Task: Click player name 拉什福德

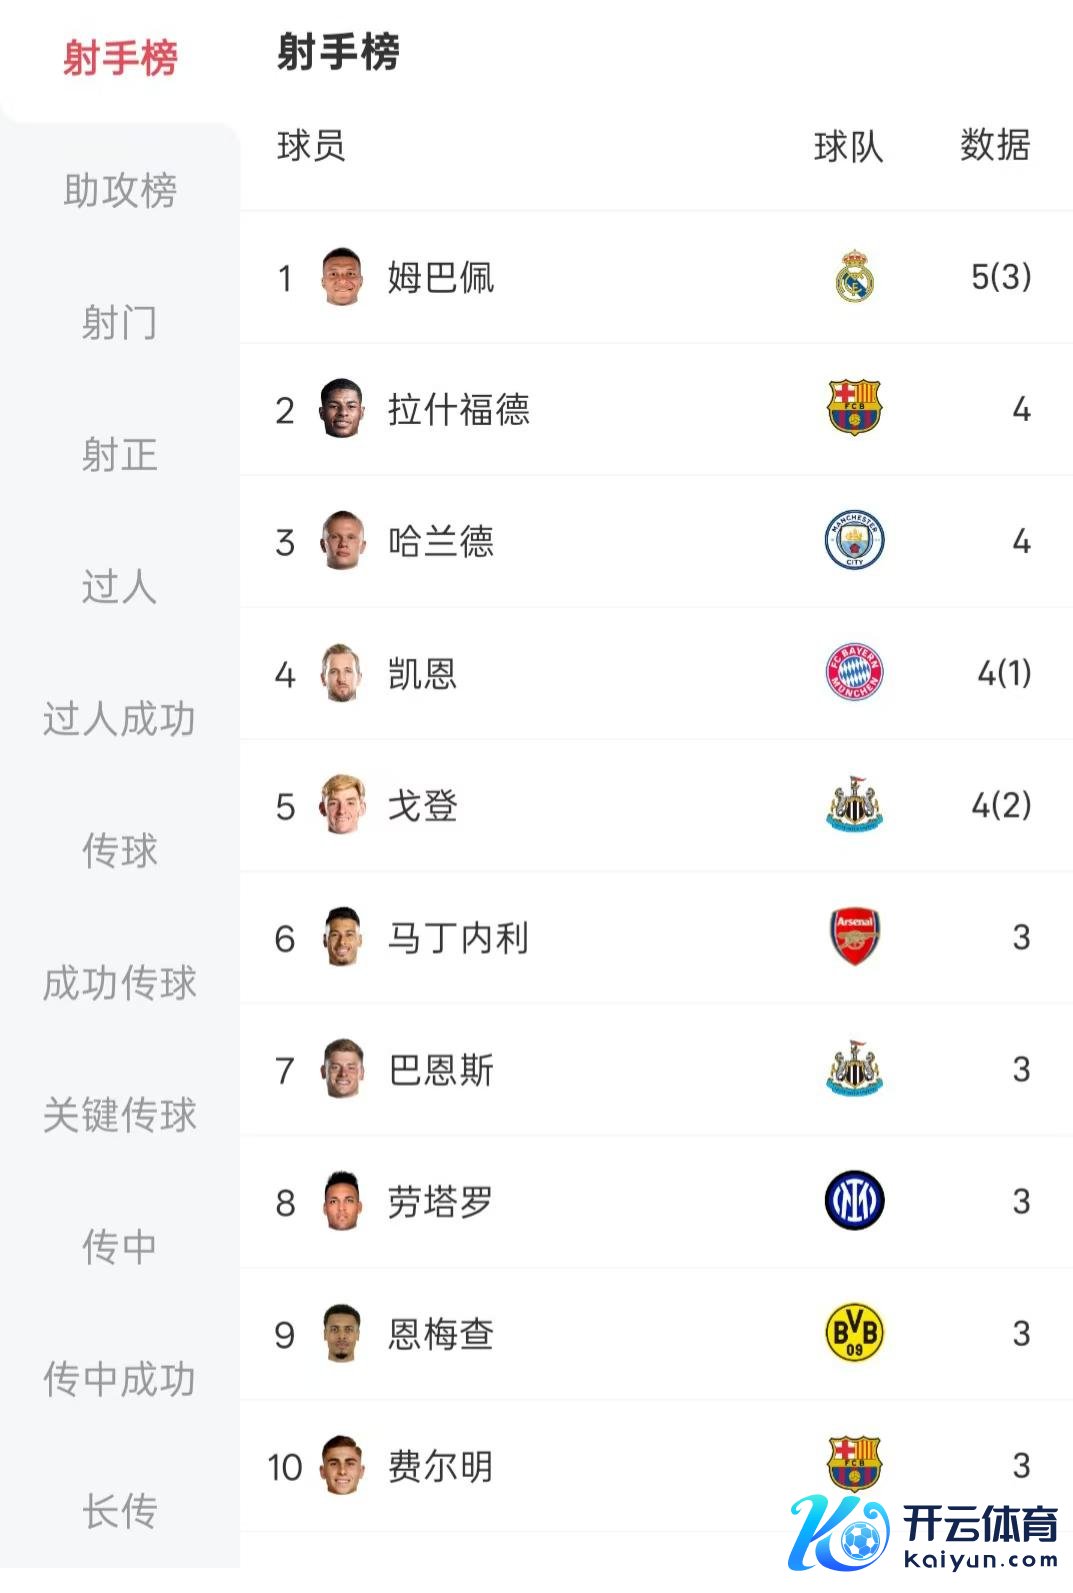Action: point(459,409)
